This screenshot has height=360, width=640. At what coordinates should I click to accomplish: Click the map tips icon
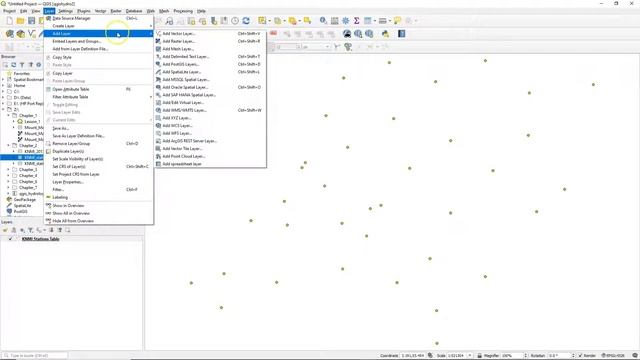tap(397, 21)
